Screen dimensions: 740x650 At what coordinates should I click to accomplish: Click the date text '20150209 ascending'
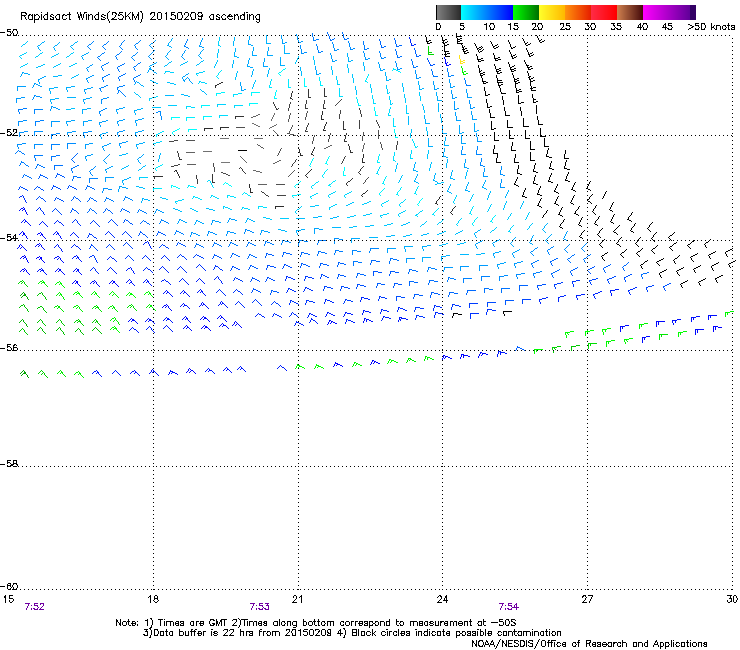pyautogui.click(x=205, y=17)
